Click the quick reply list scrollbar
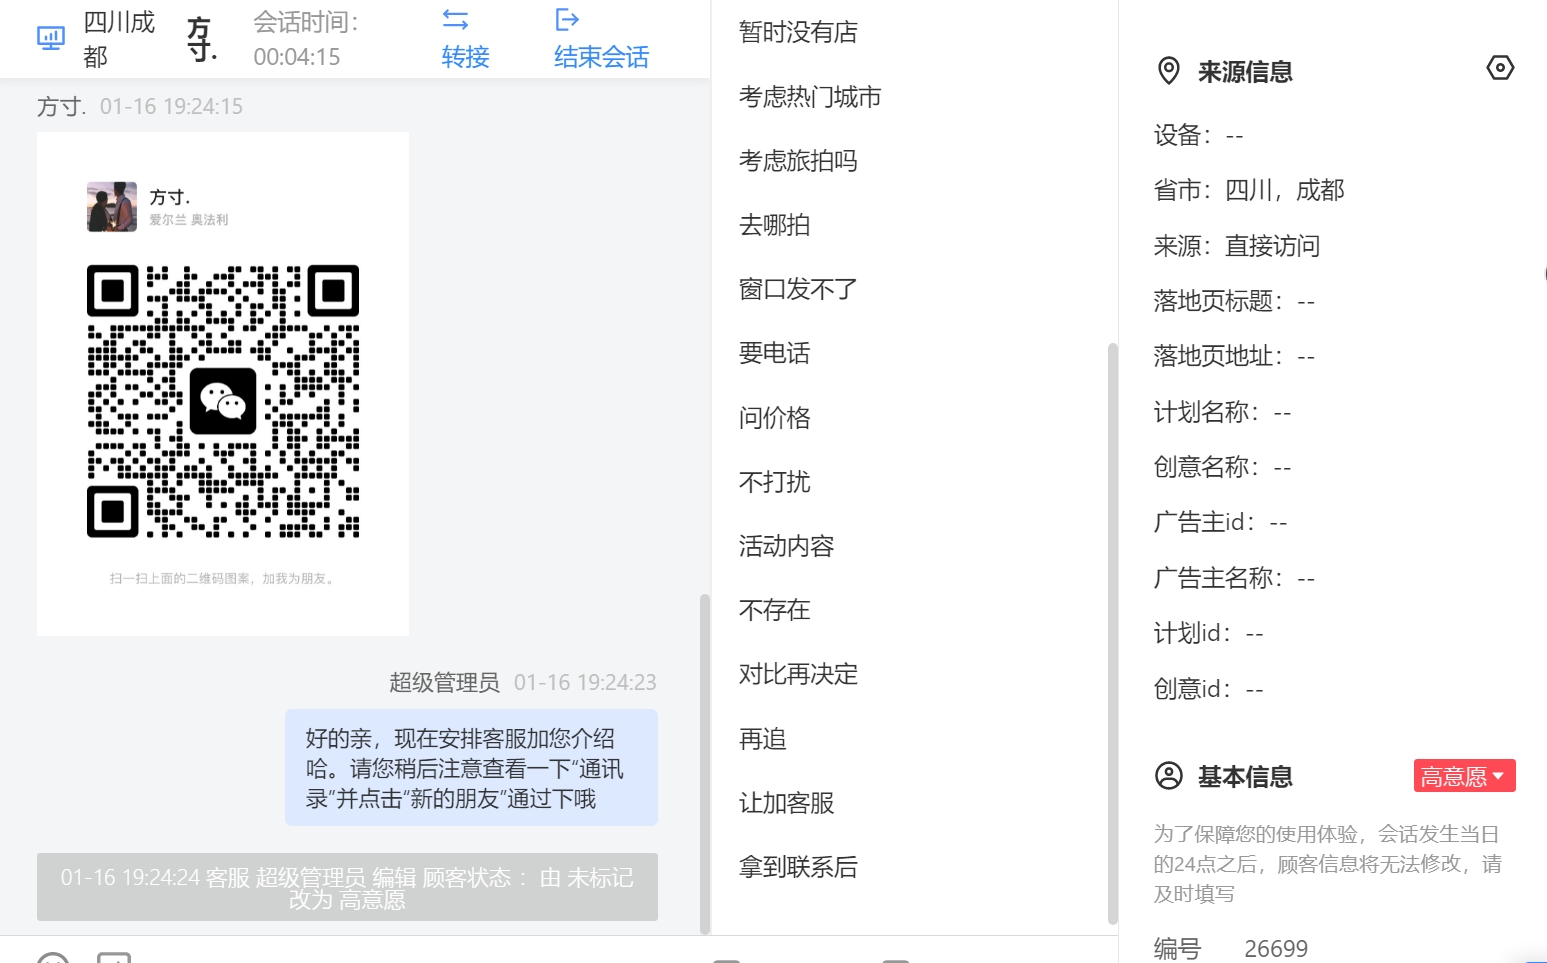The width and height of the screenshot is (1547, 963). pyautogui.click(x=1112, y=634)
